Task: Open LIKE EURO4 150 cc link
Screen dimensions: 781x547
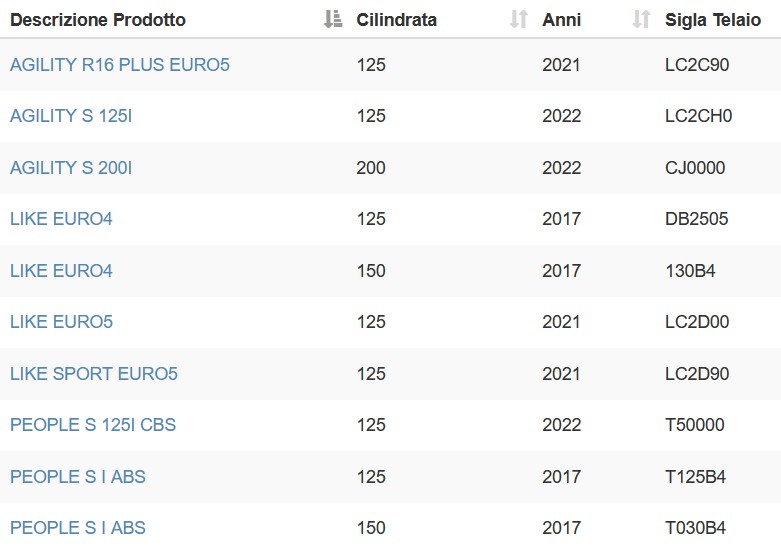Action: pyautogui.click(x=61, y=271)
